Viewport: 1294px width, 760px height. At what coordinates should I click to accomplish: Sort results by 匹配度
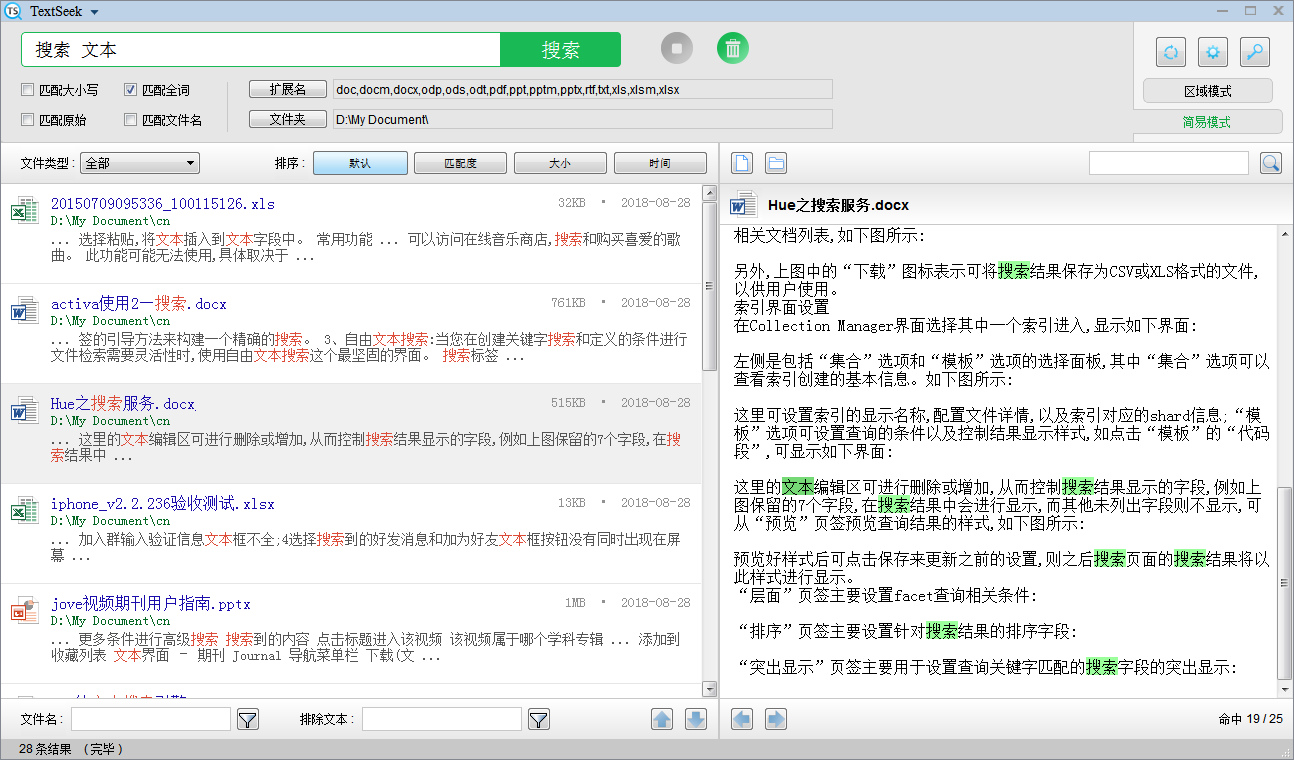(x=460, y=163)
